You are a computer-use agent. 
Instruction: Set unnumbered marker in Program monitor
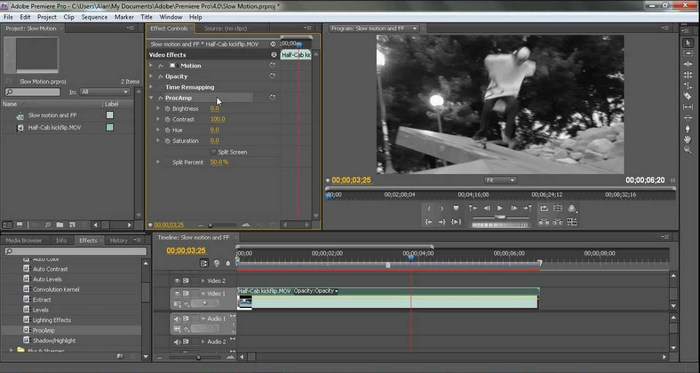coord(456,208)
